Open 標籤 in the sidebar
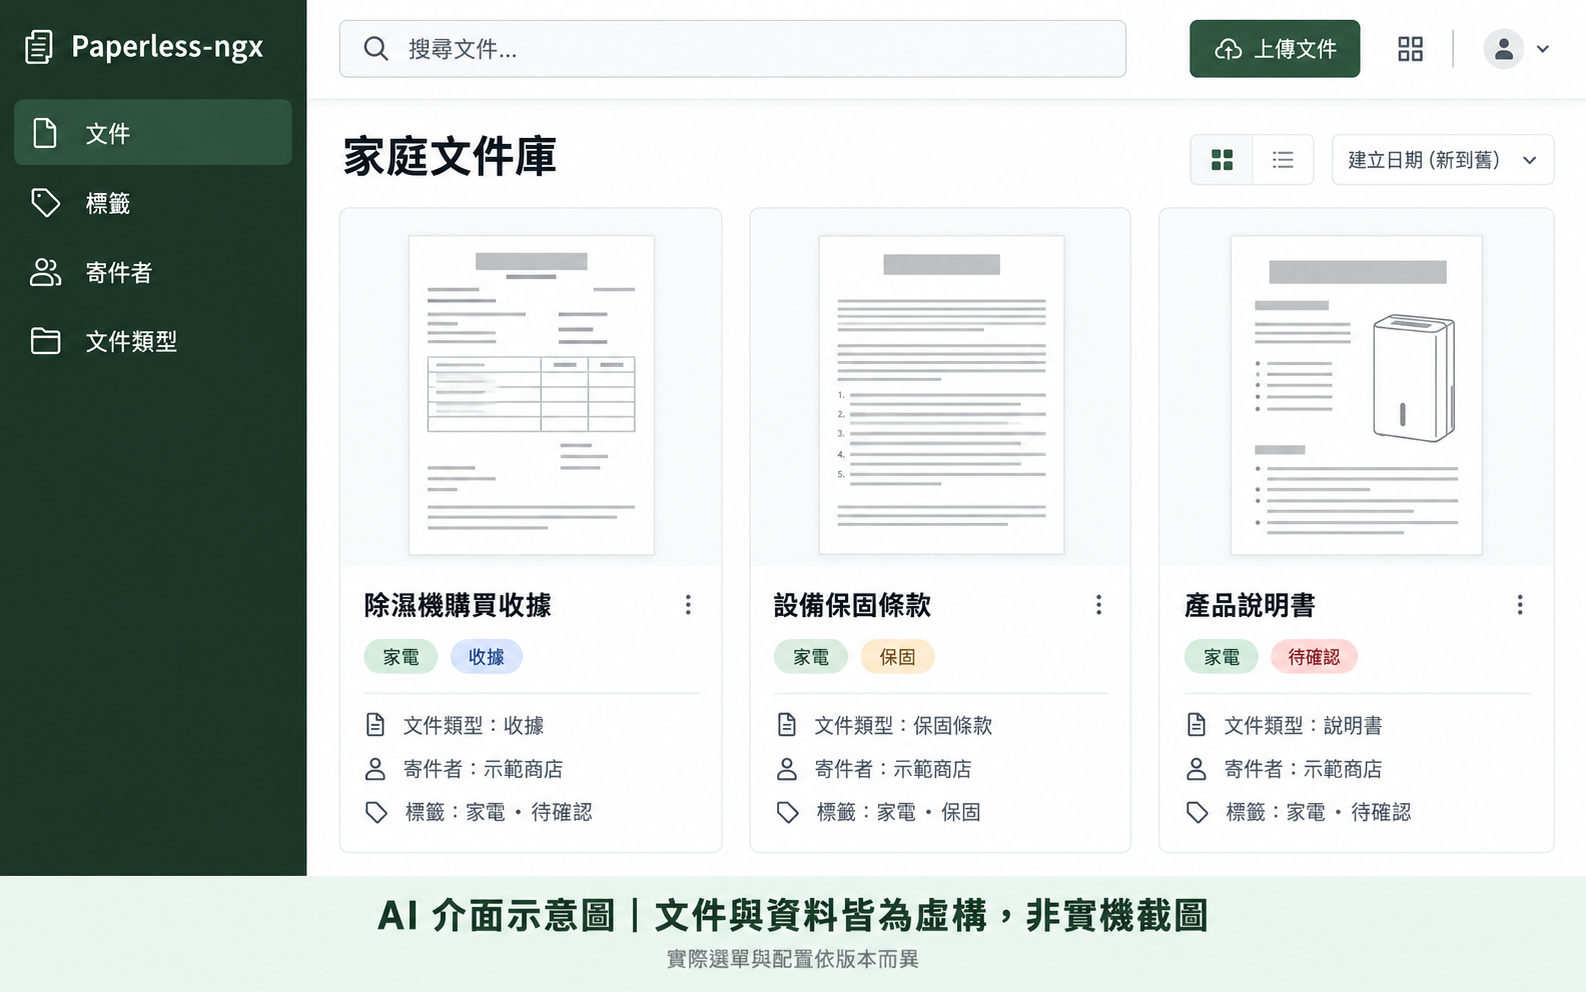Image resolution: width=1586 pixels, height=992 pixels. (x=153, y=203)
